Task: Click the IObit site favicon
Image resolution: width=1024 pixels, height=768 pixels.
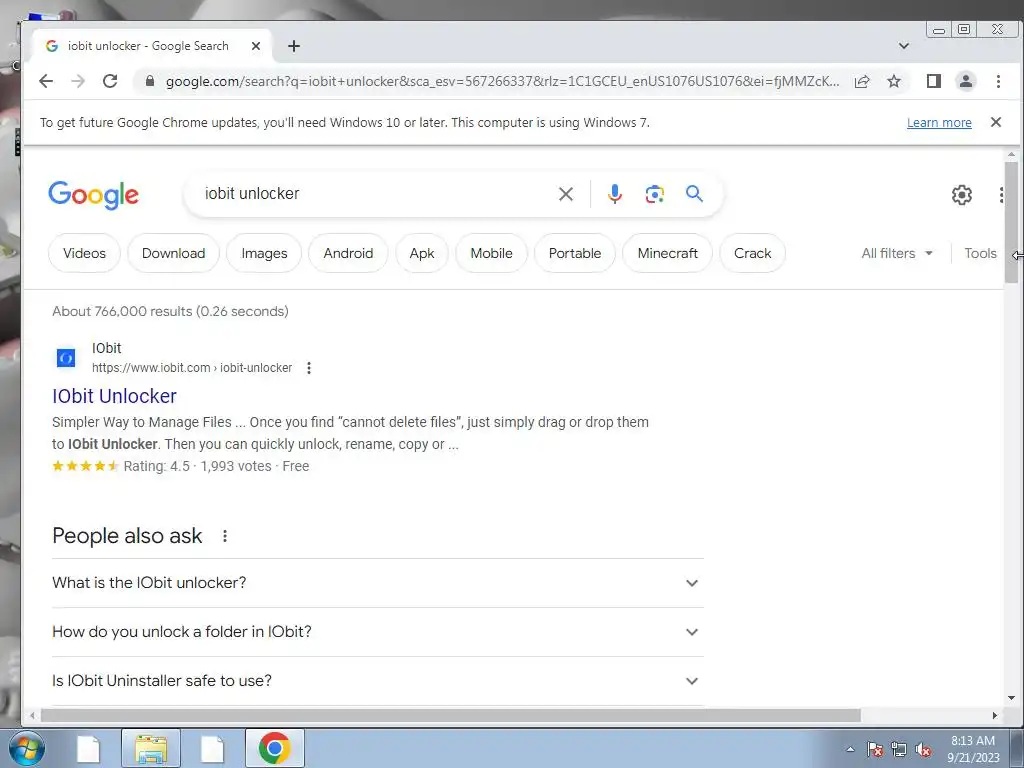Action: 66,358
